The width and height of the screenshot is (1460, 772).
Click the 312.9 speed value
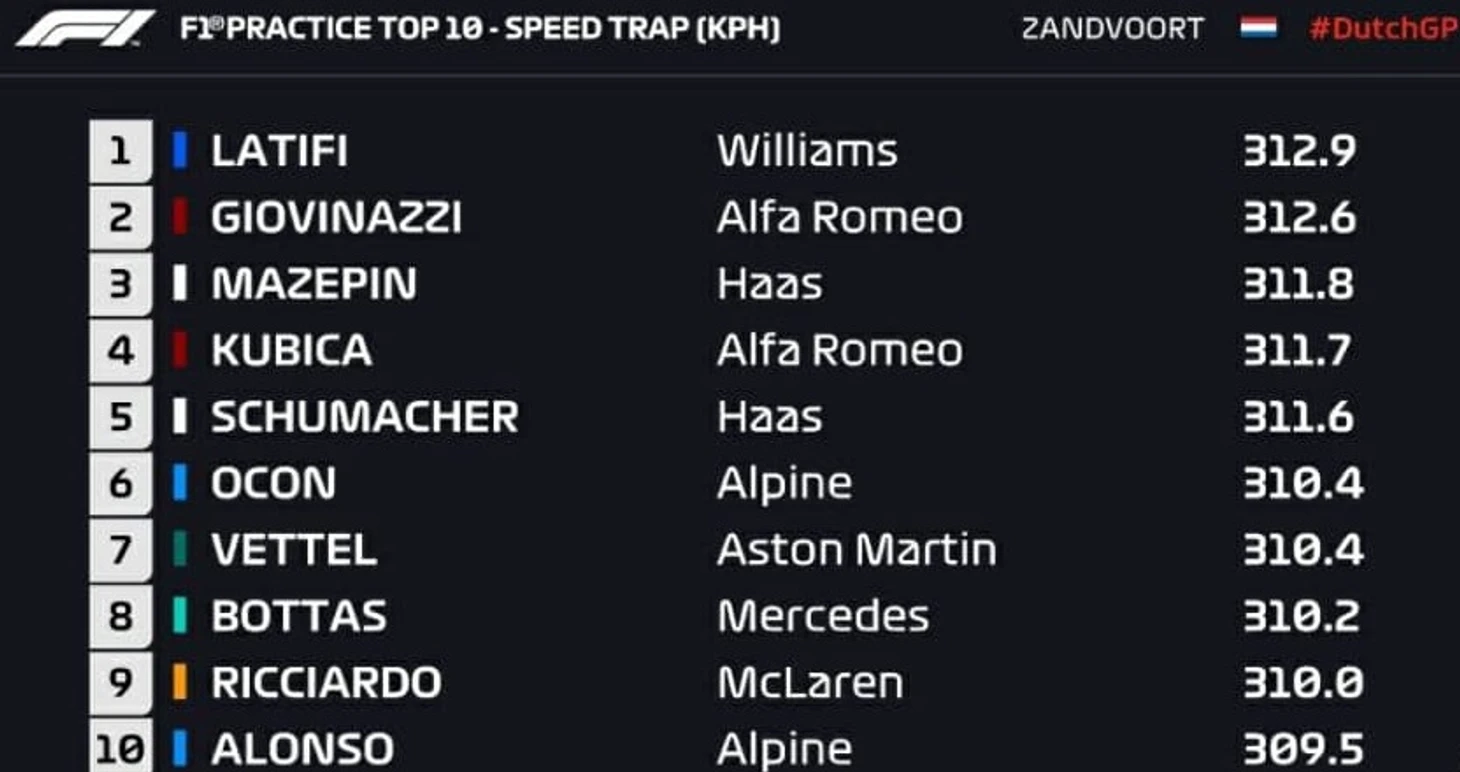(x=1299, y=152)
